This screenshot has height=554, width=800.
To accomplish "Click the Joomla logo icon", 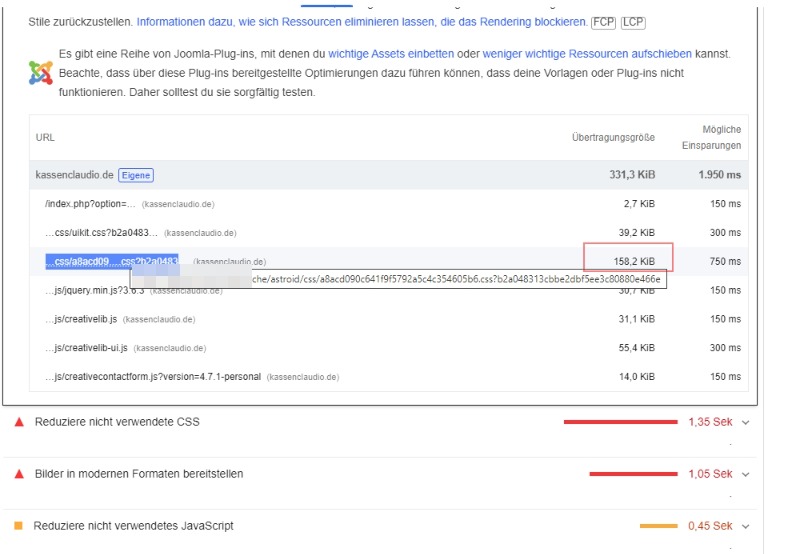I will click(41, 73).
